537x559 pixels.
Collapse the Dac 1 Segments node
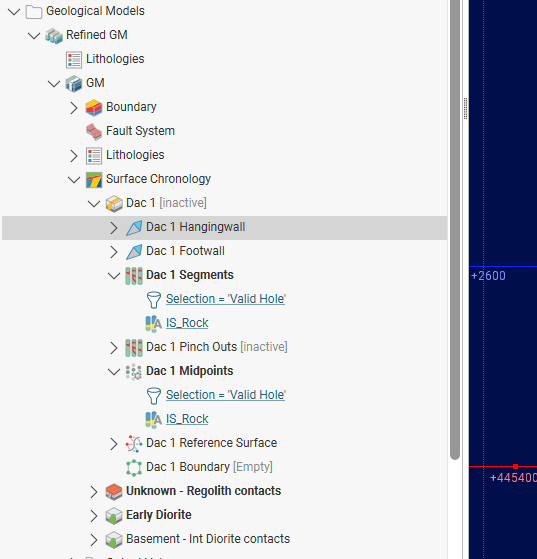pos(114,276)
